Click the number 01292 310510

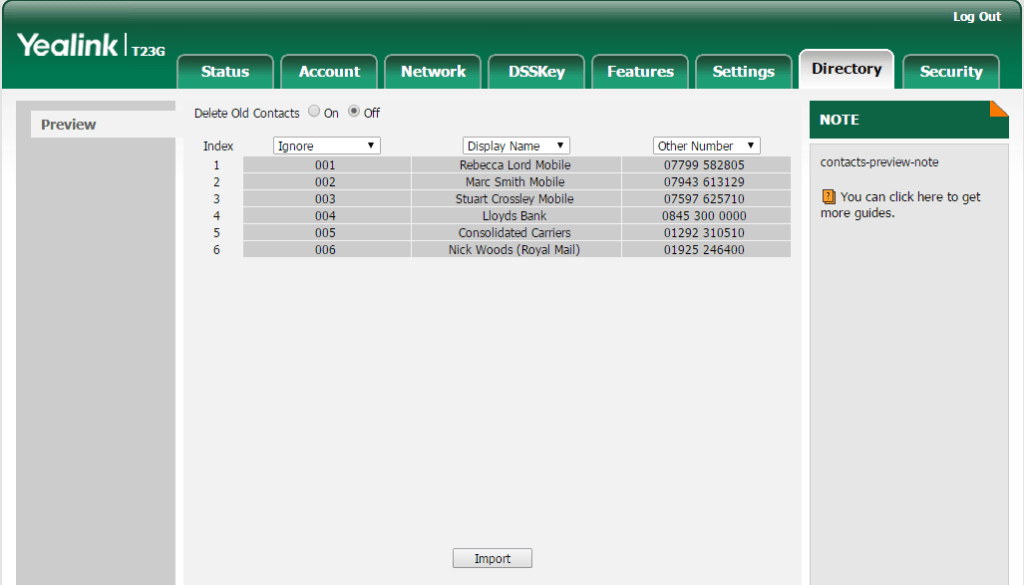pyautogui.click(x=704, y=233)
